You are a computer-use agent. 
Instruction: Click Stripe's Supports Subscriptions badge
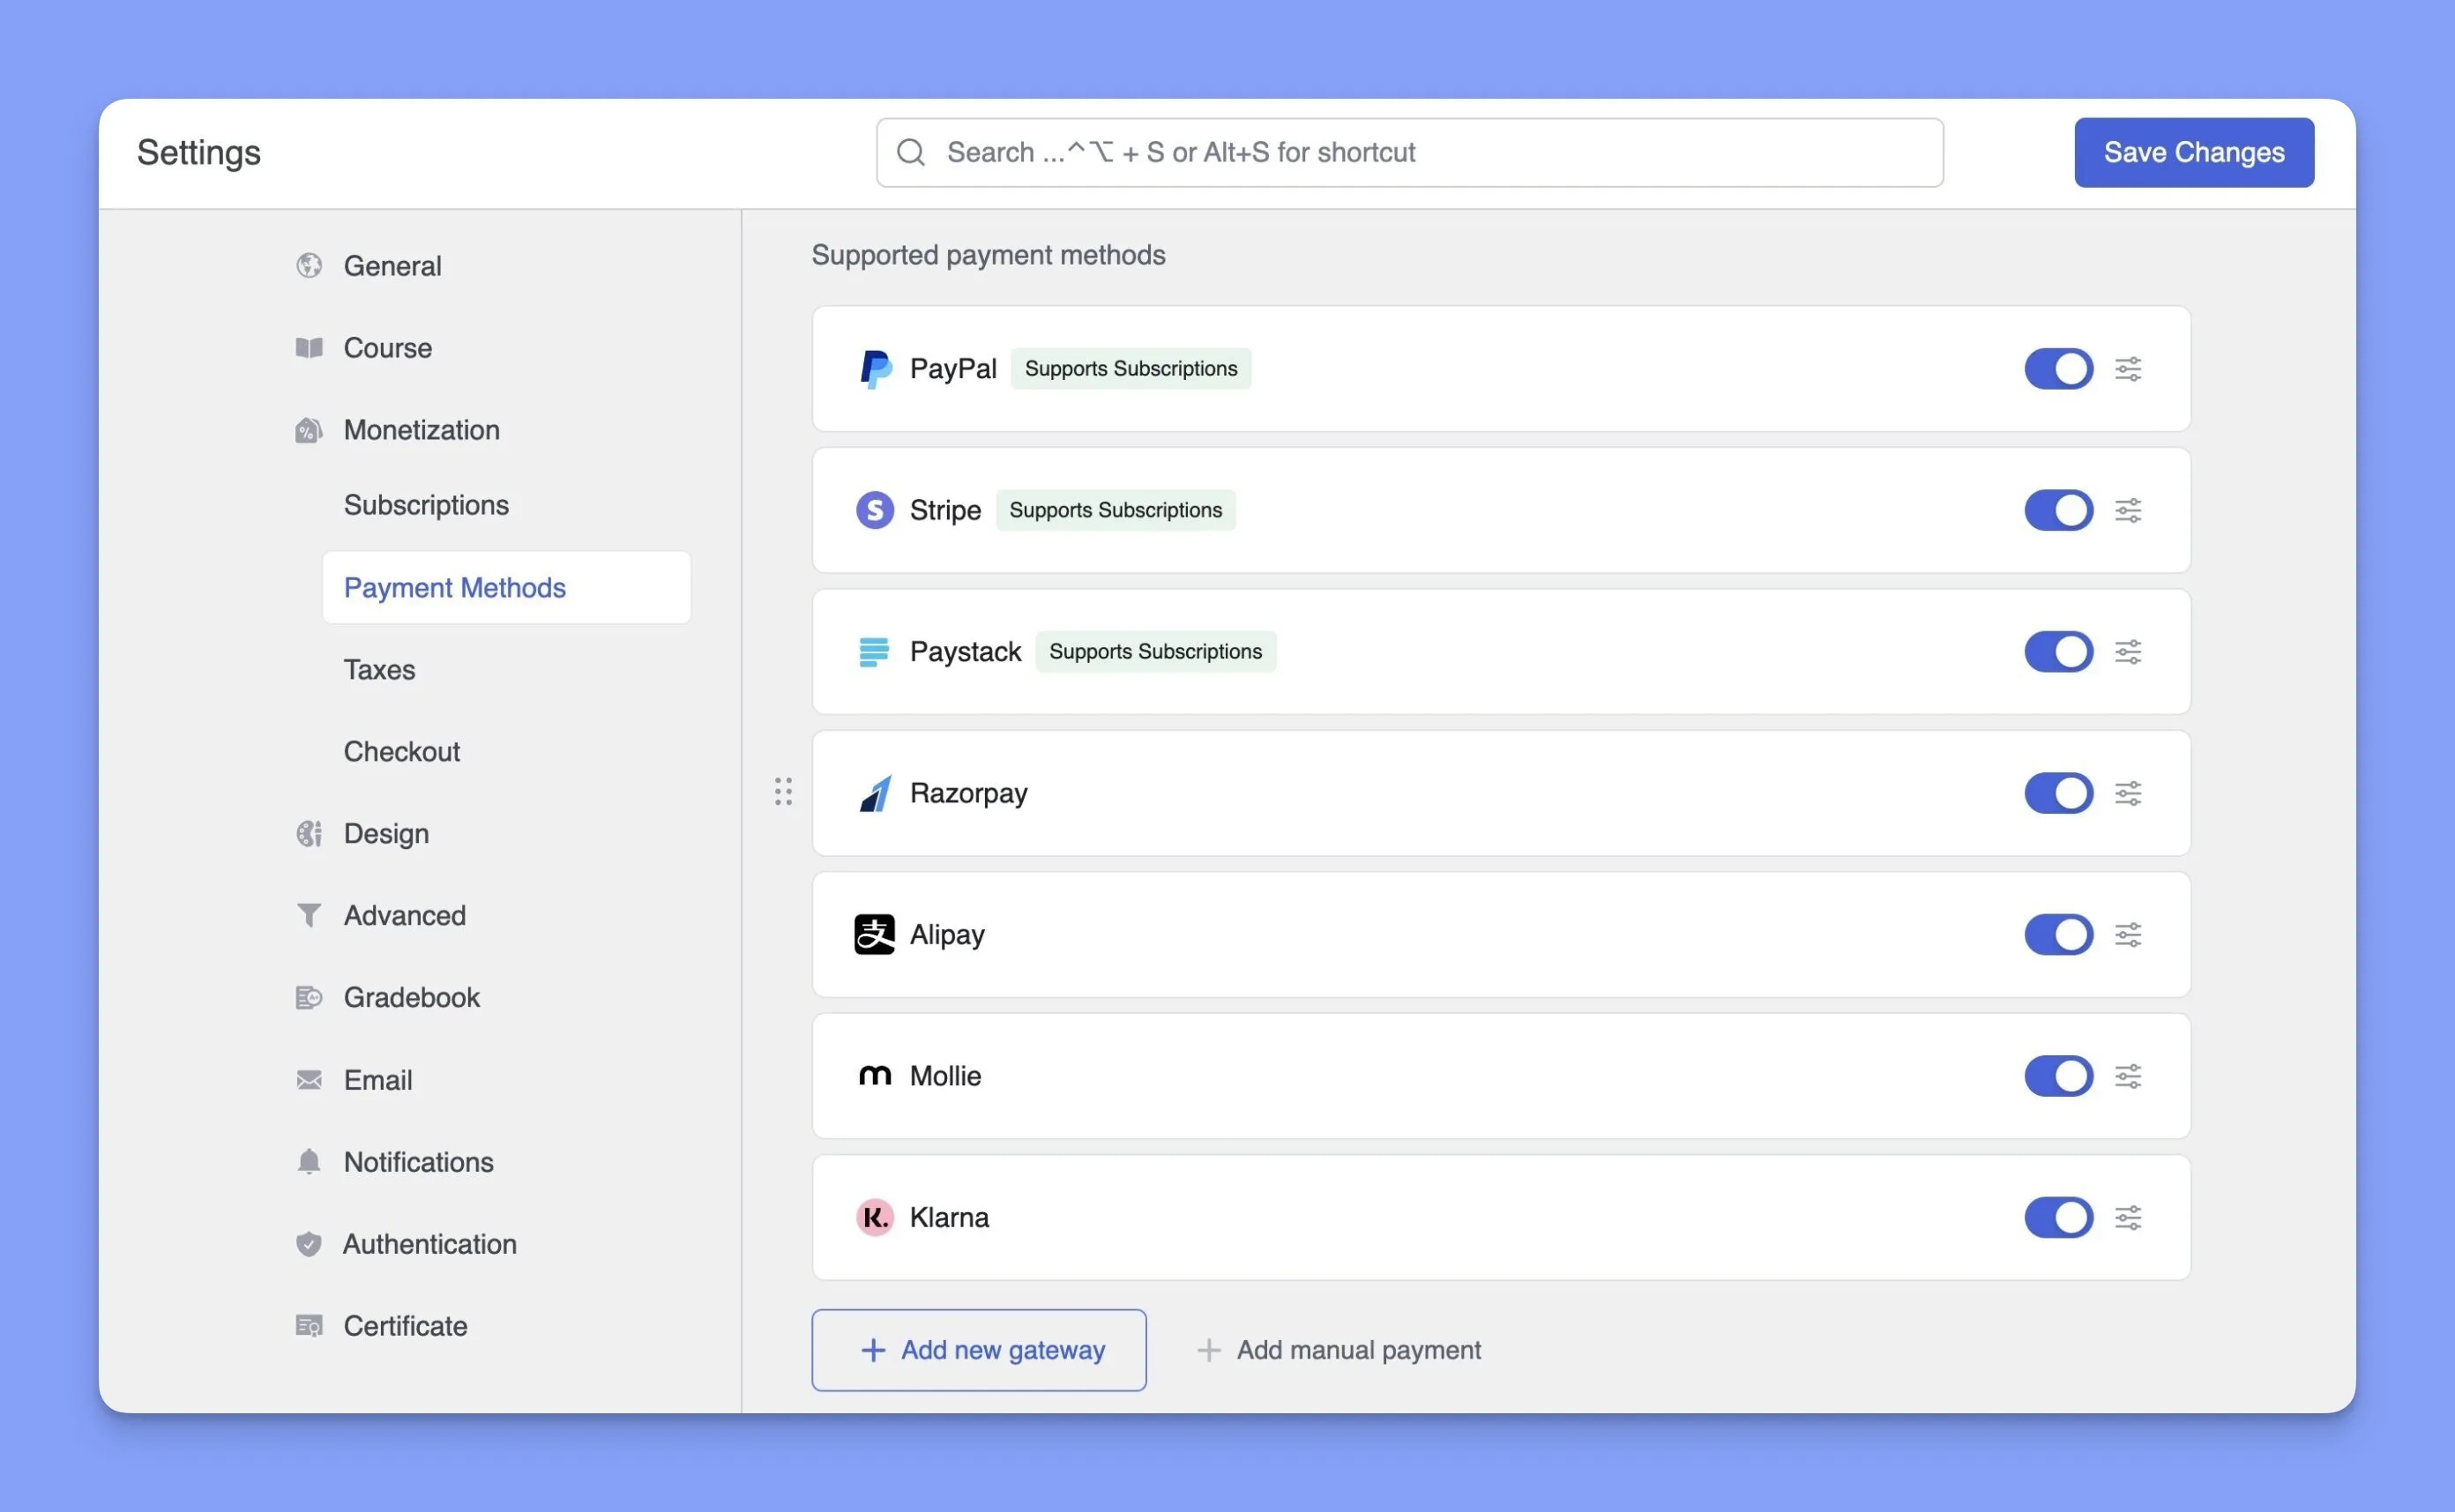[1116, 511]
